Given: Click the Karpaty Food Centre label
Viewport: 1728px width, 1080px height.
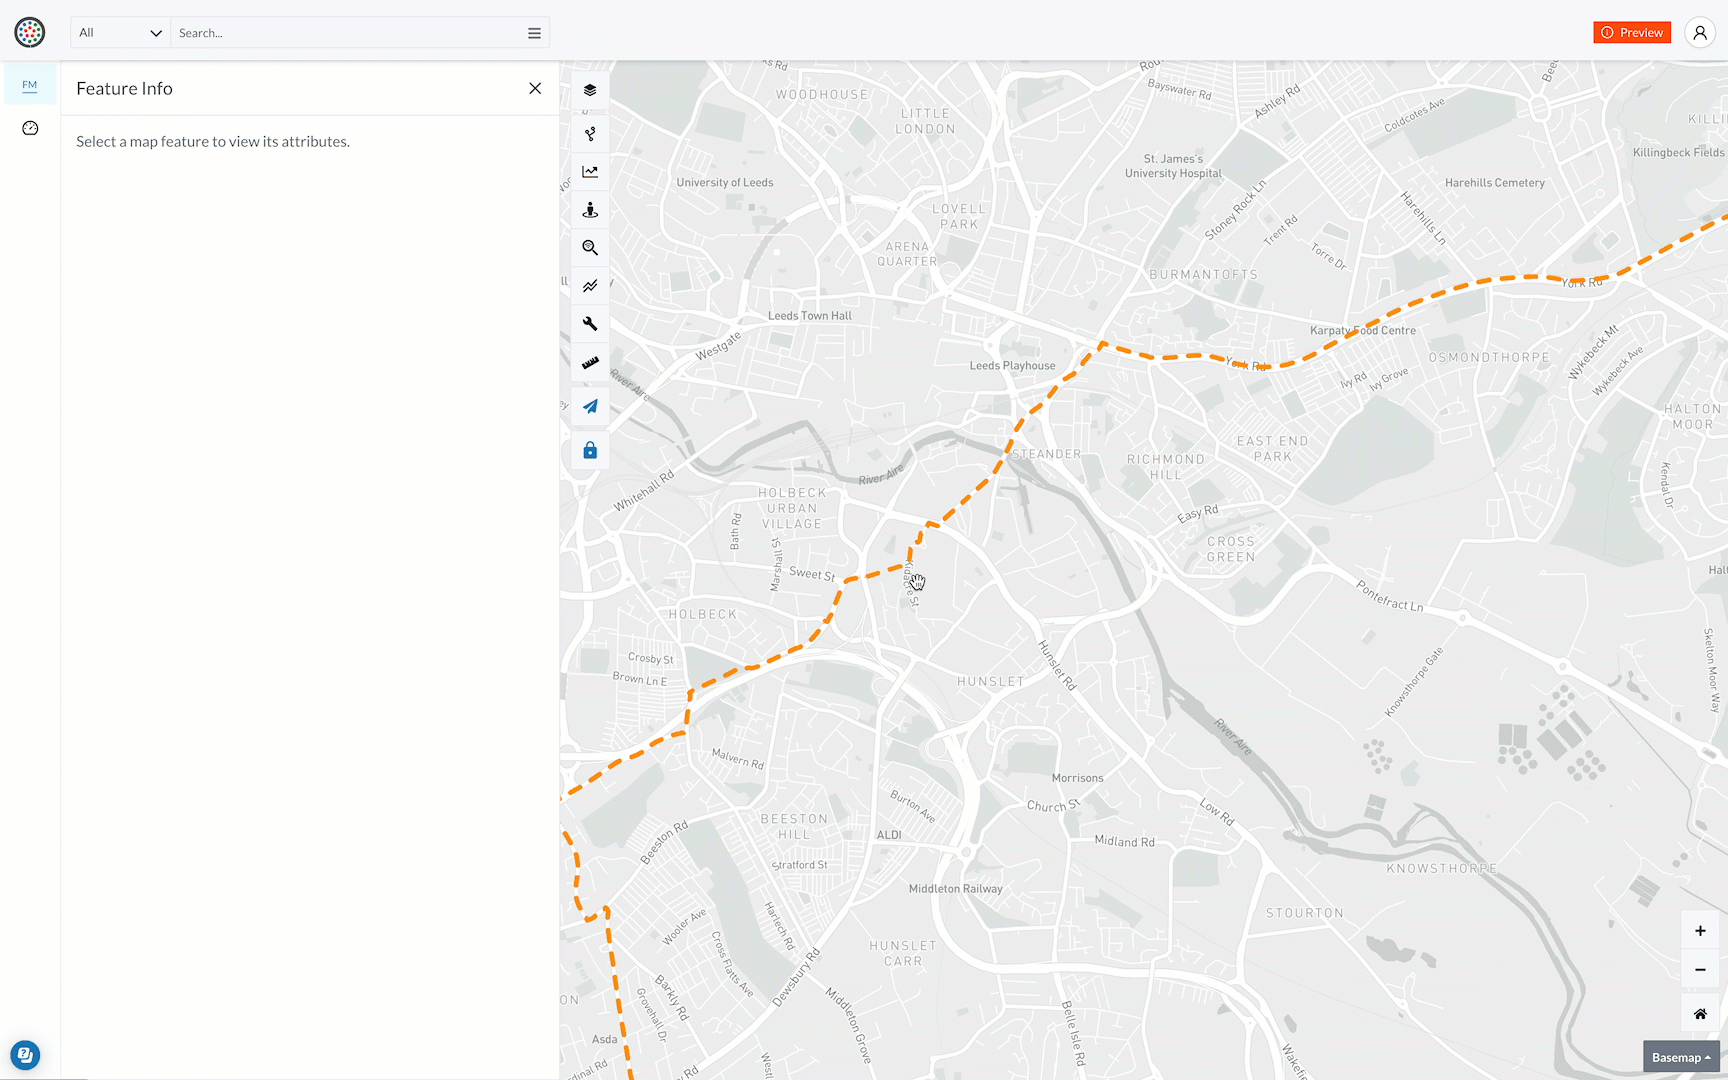Looking at the screenshot, I should (x=1363, y=331).
